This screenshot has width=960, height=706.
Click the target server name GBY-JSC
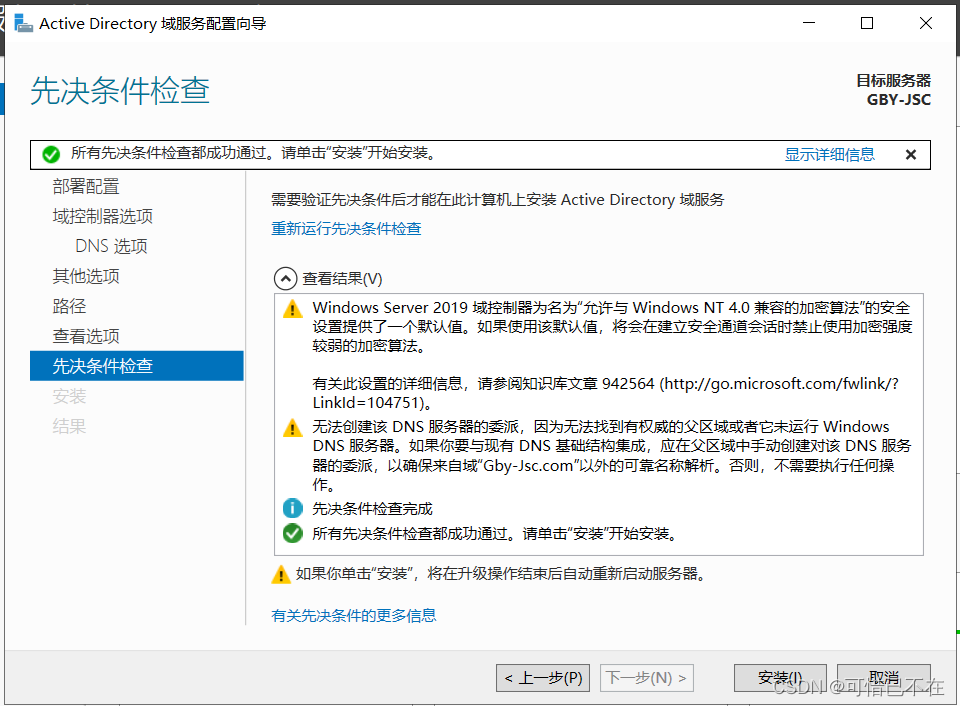[898, 100]
